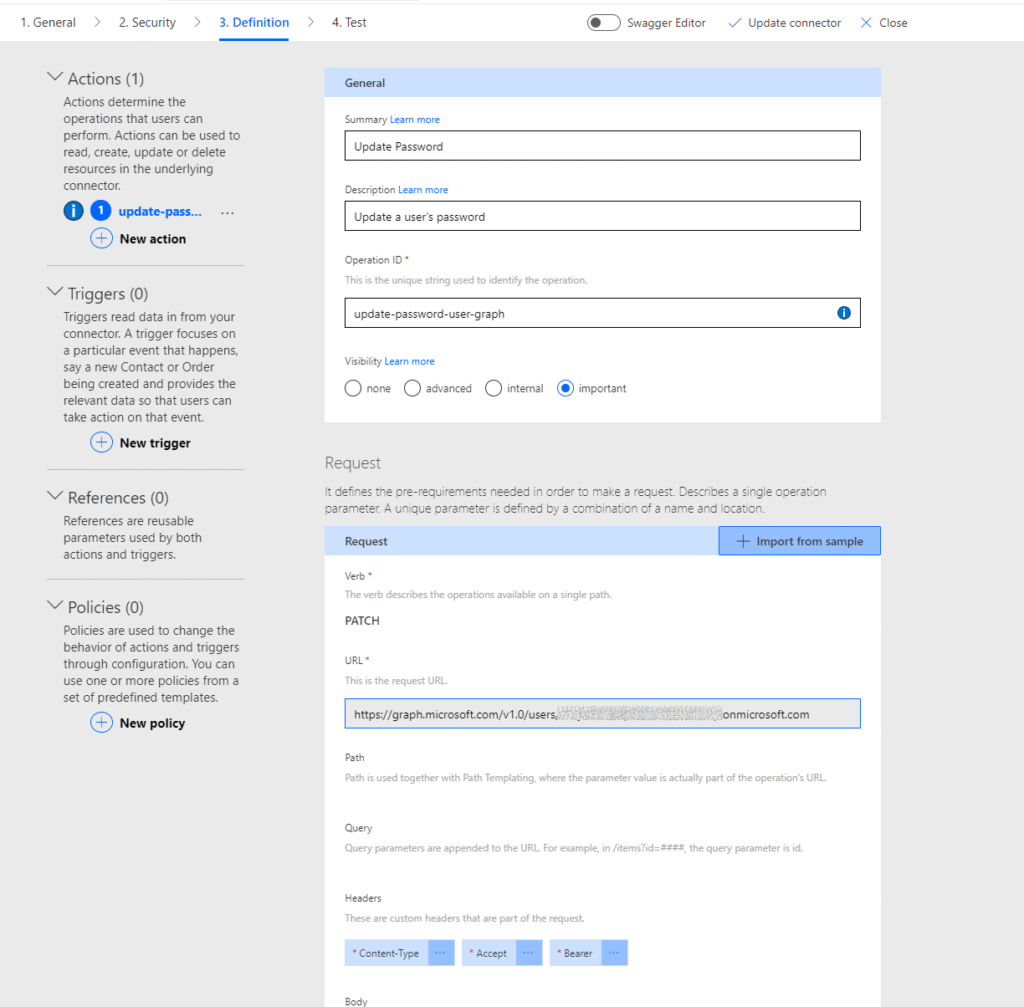Click the numbered badge beside update-pass action
Screen dimensions: 1024x1007
coord(101,211)
